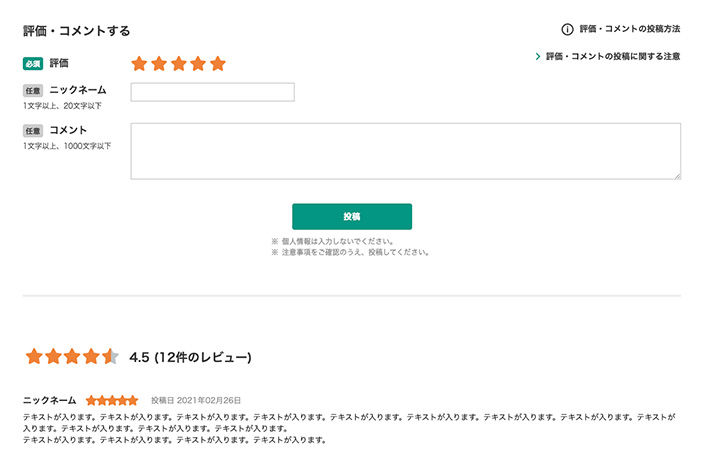702x464 pixels.
Task: Click the 任意 badge beside コメント
Action: click(x=33, y=131)
